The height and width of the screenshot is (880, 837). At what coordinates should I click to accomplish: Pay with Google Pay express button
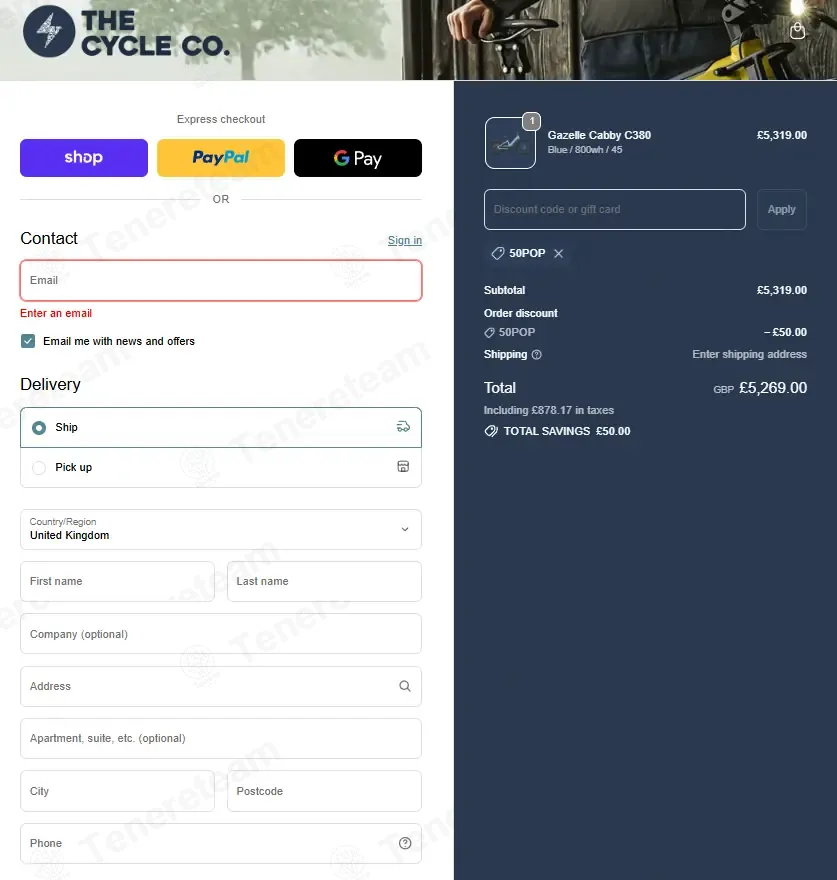point(358,158)
